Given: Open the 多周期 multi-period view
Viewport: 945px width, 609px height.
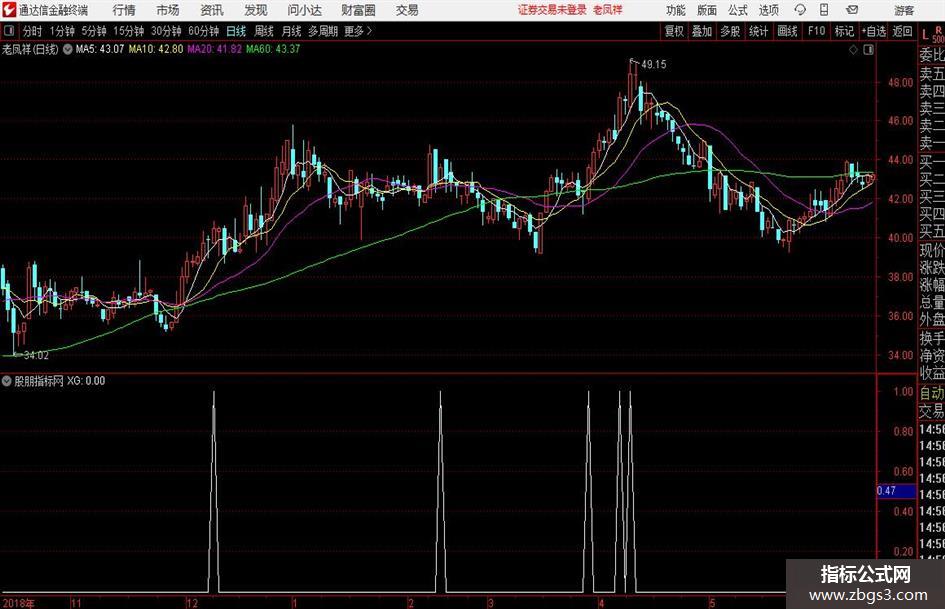Looking at the screenshot, I should 323,31.
